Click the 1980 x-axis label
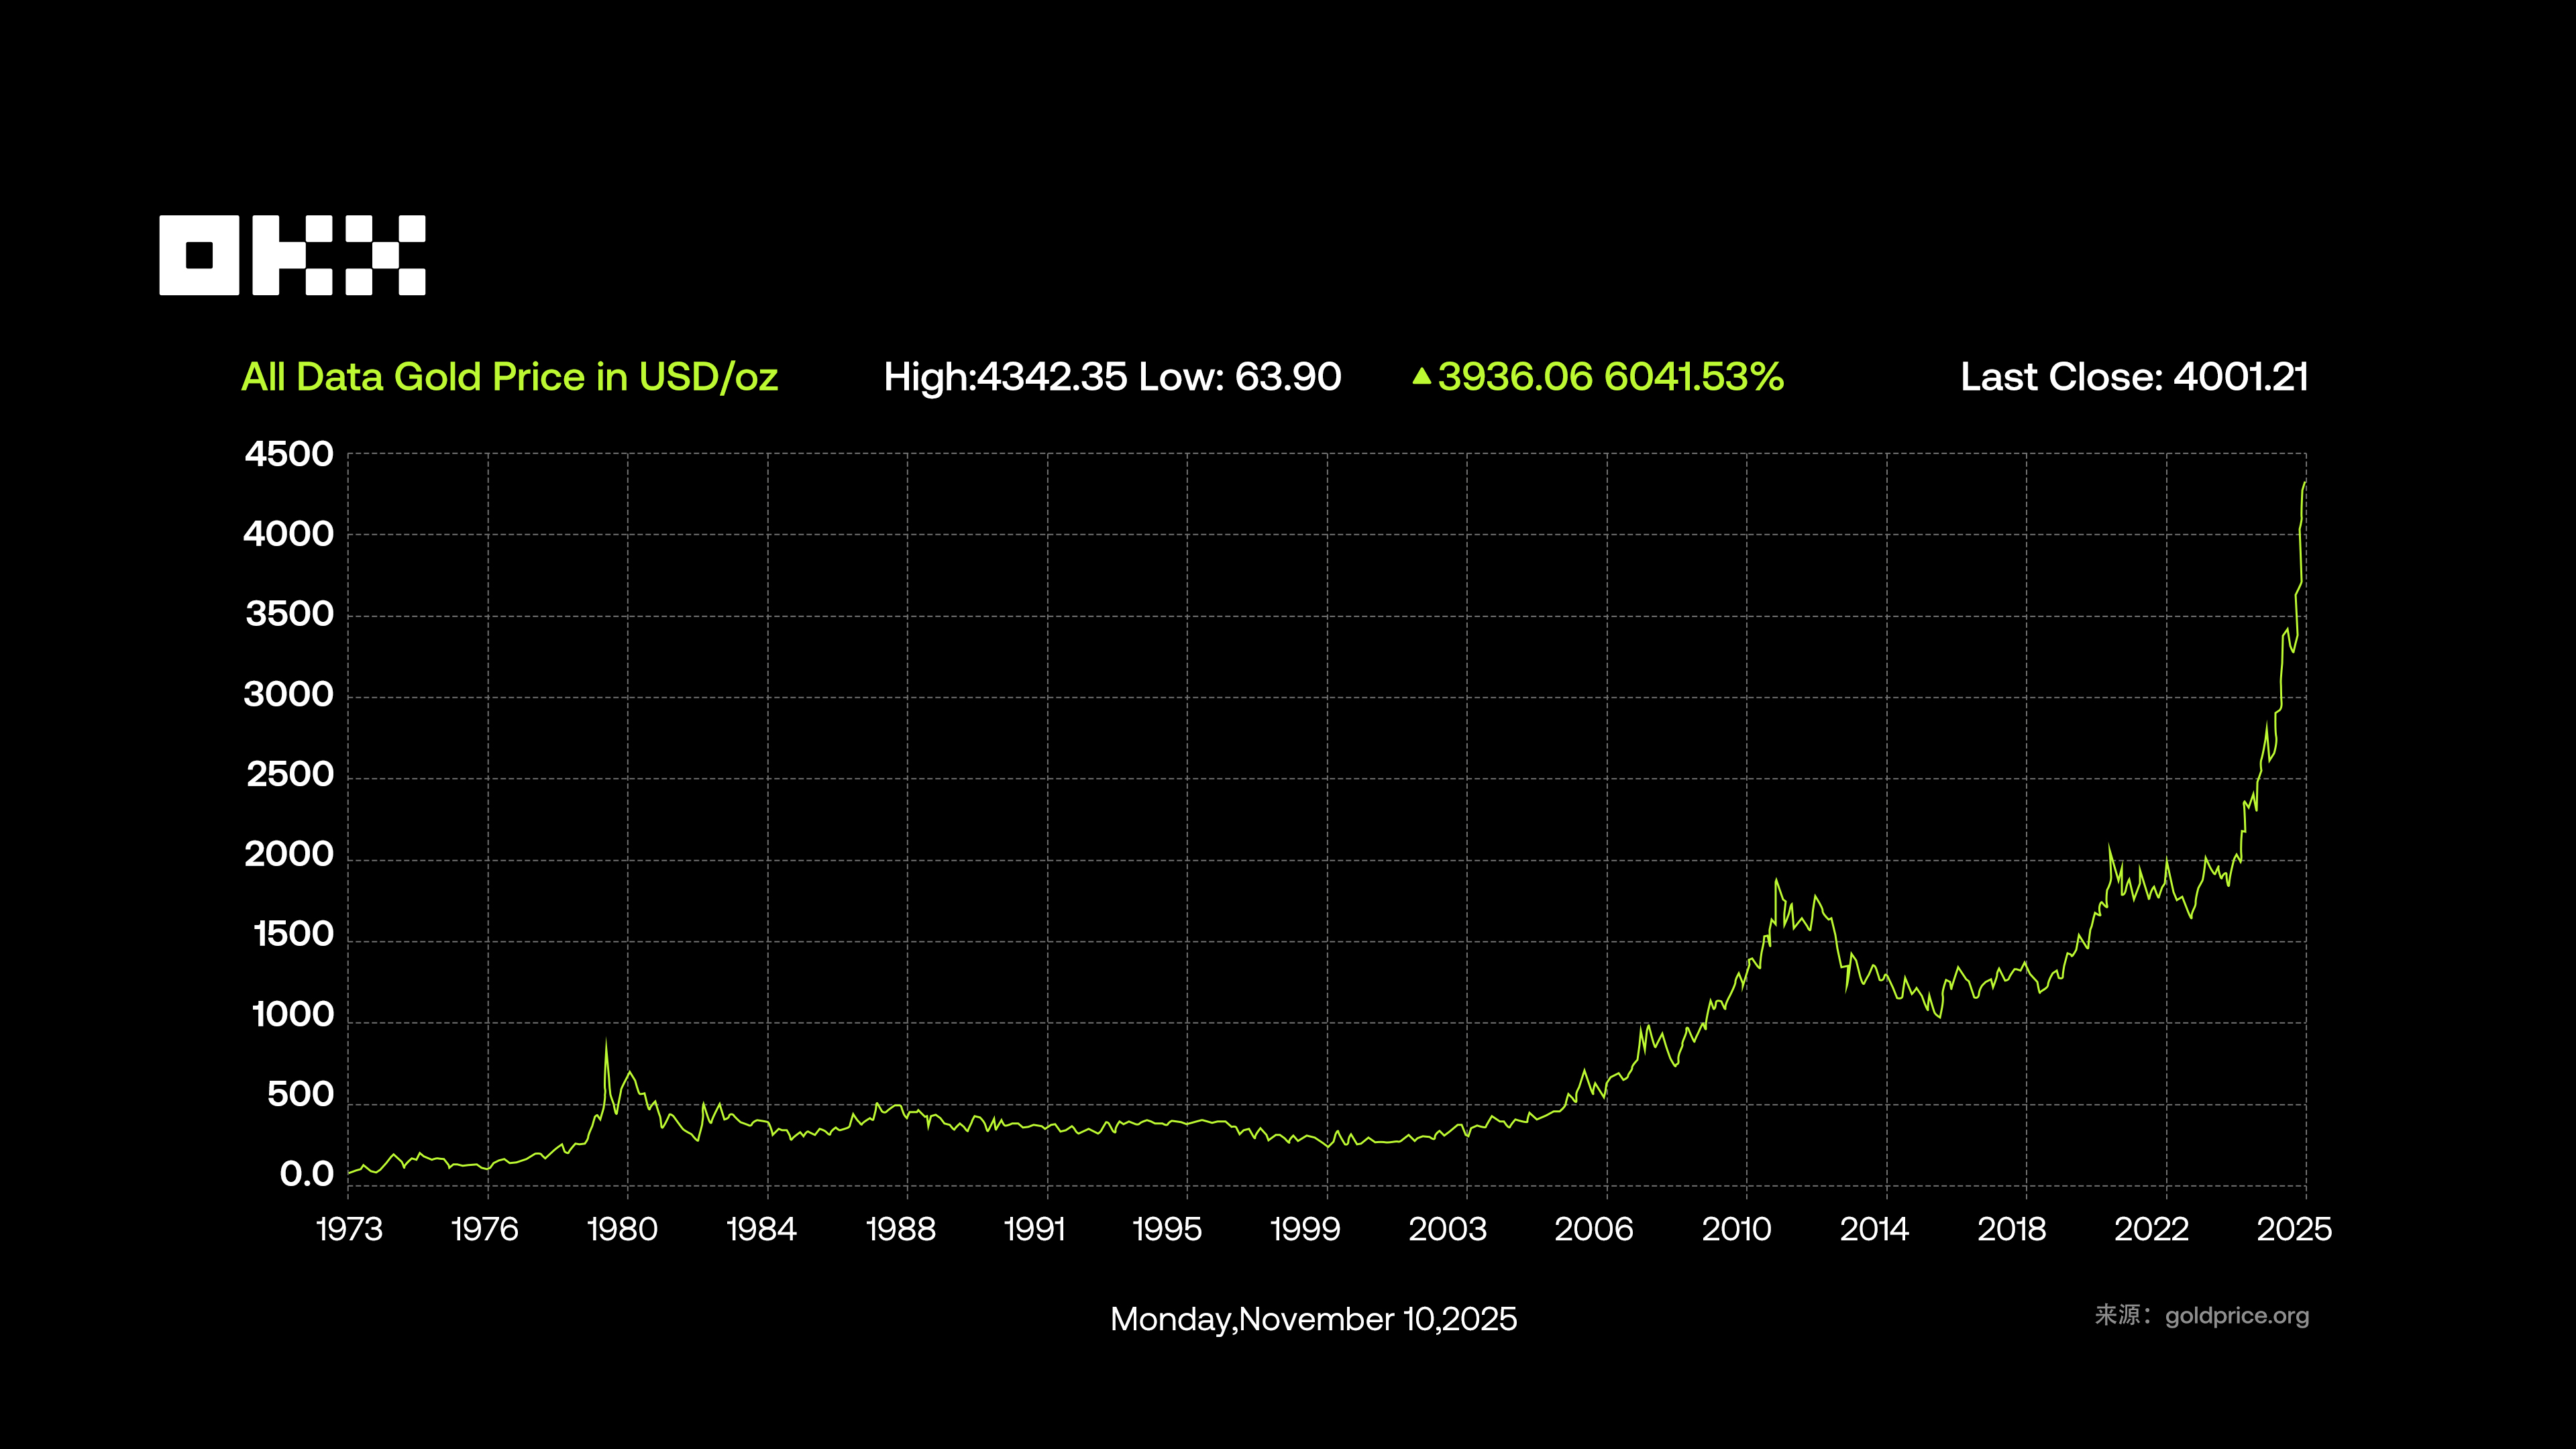 click(622, 1229)
